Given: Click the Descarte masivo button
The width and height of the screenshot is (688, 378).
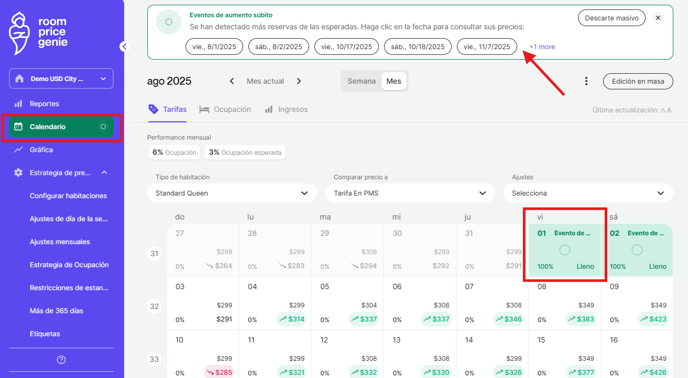Looking at the screenshot, I should [612, 18].
